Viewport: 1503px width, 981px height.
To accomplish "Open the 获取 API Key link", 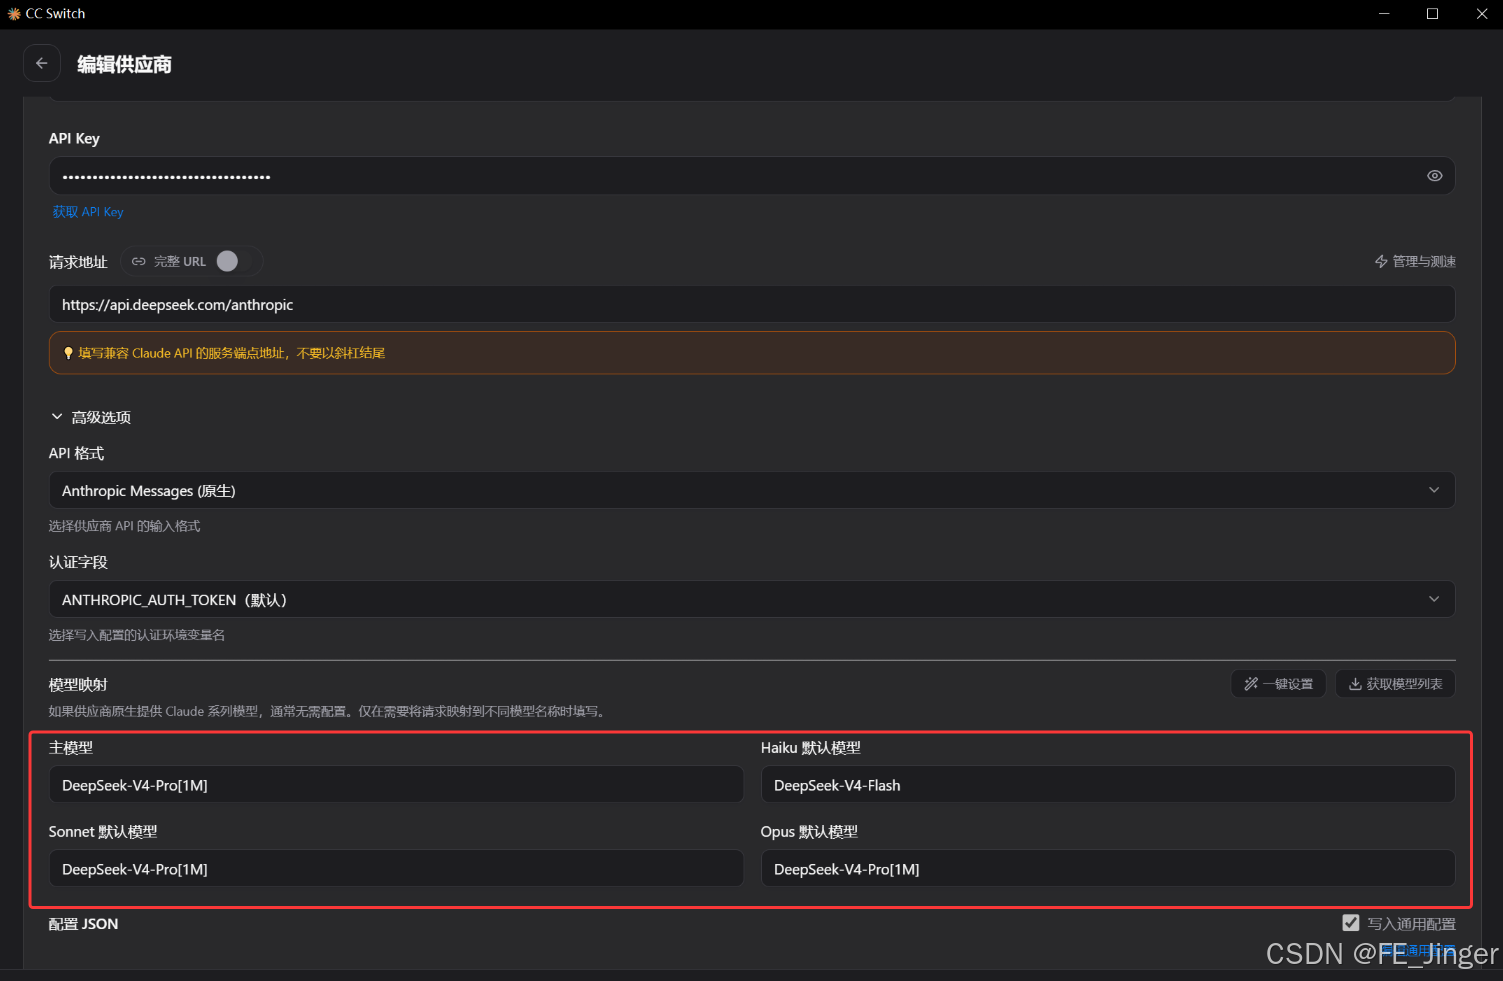I will click(88, 212).
